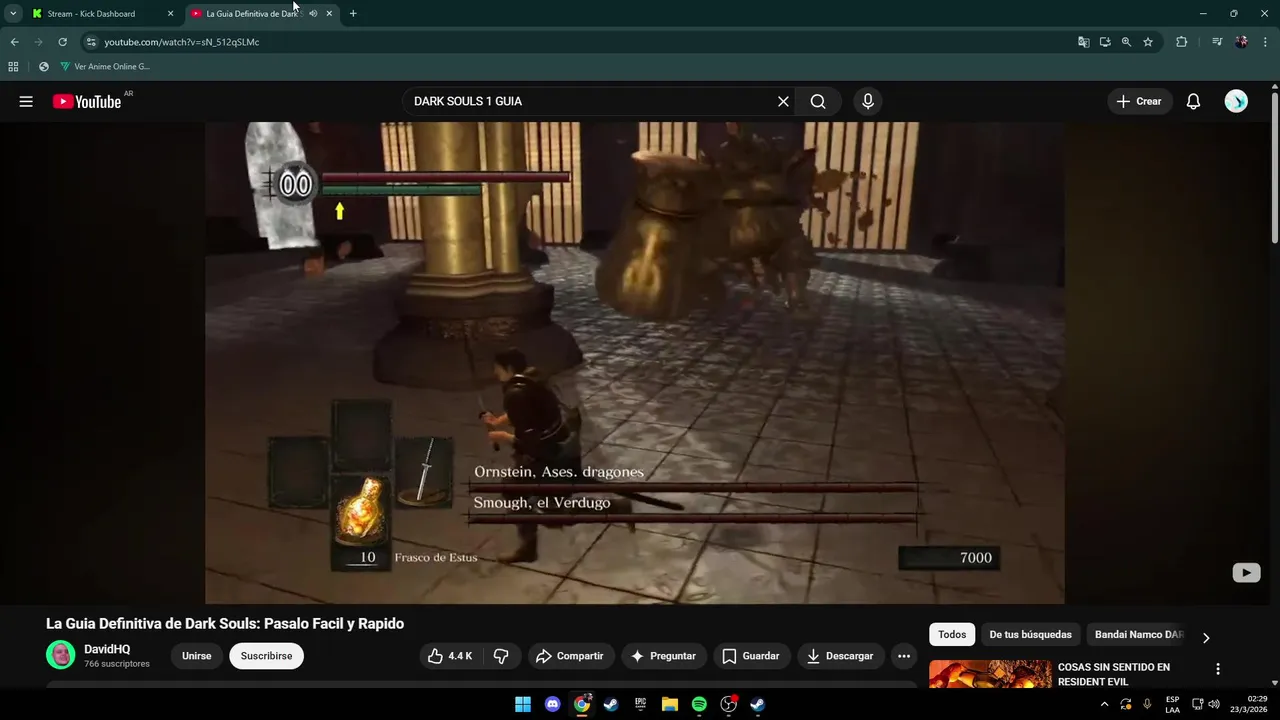Viewport: 1280px width, 720px height.
Task: Clear the search text with the X
Action: (783, 101)
